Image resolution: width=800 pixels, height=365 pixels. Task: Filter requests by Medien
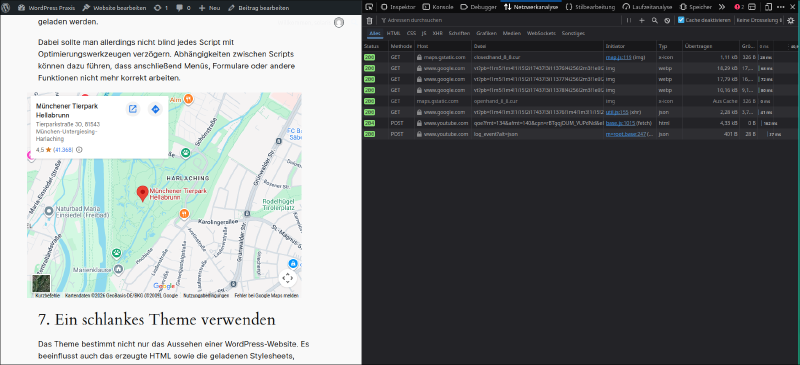tap(512, 33)
